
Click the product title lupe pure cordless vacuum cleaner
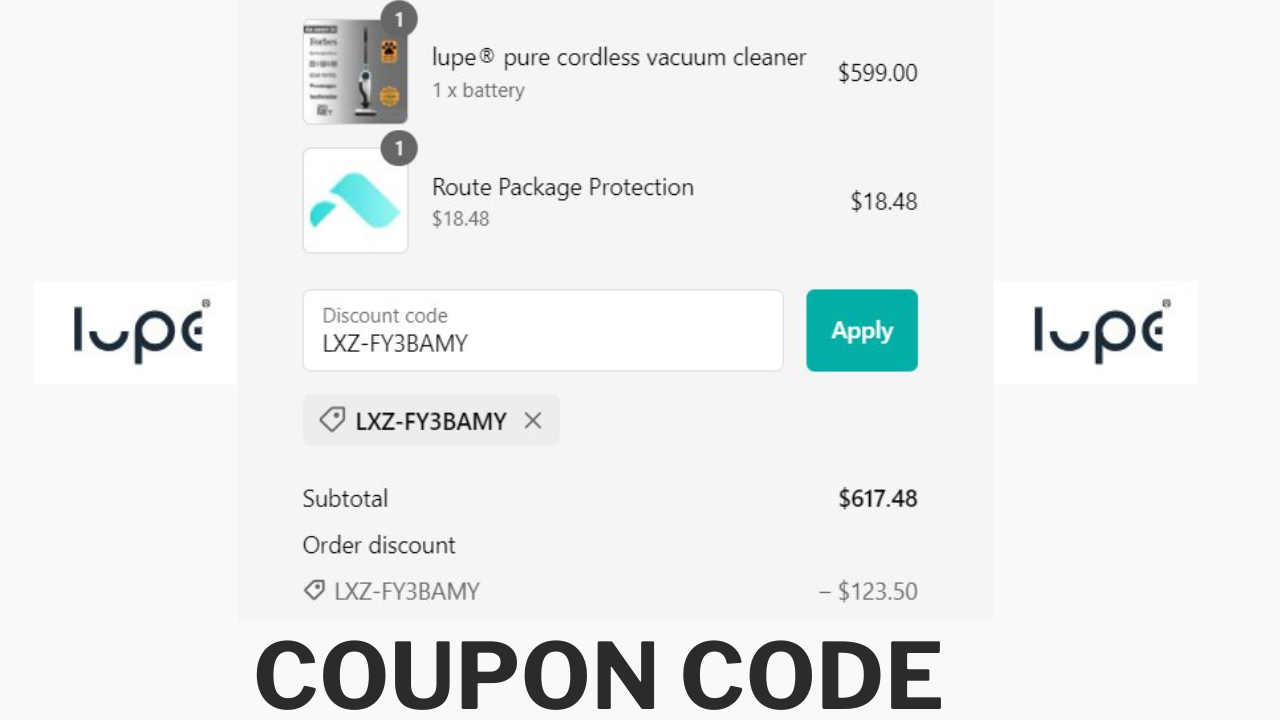coord(618,57)
